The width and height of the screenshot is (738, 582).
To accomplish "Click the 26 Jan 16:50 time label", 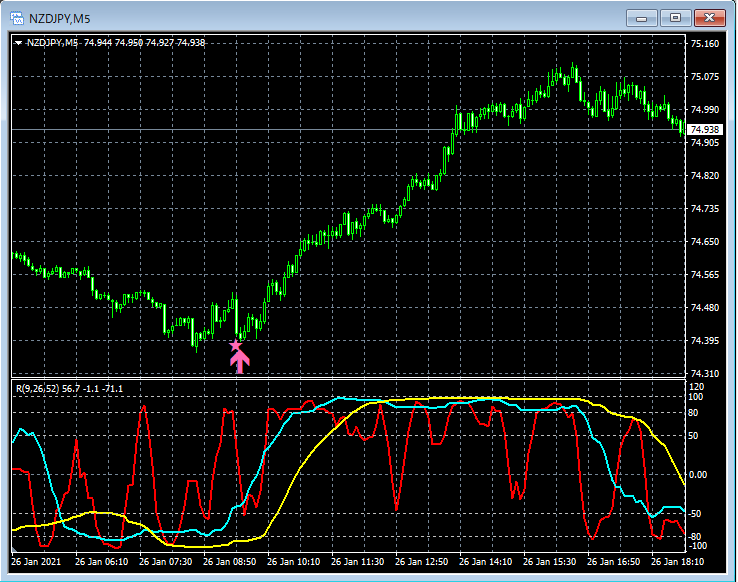I will tap(613, 562).
